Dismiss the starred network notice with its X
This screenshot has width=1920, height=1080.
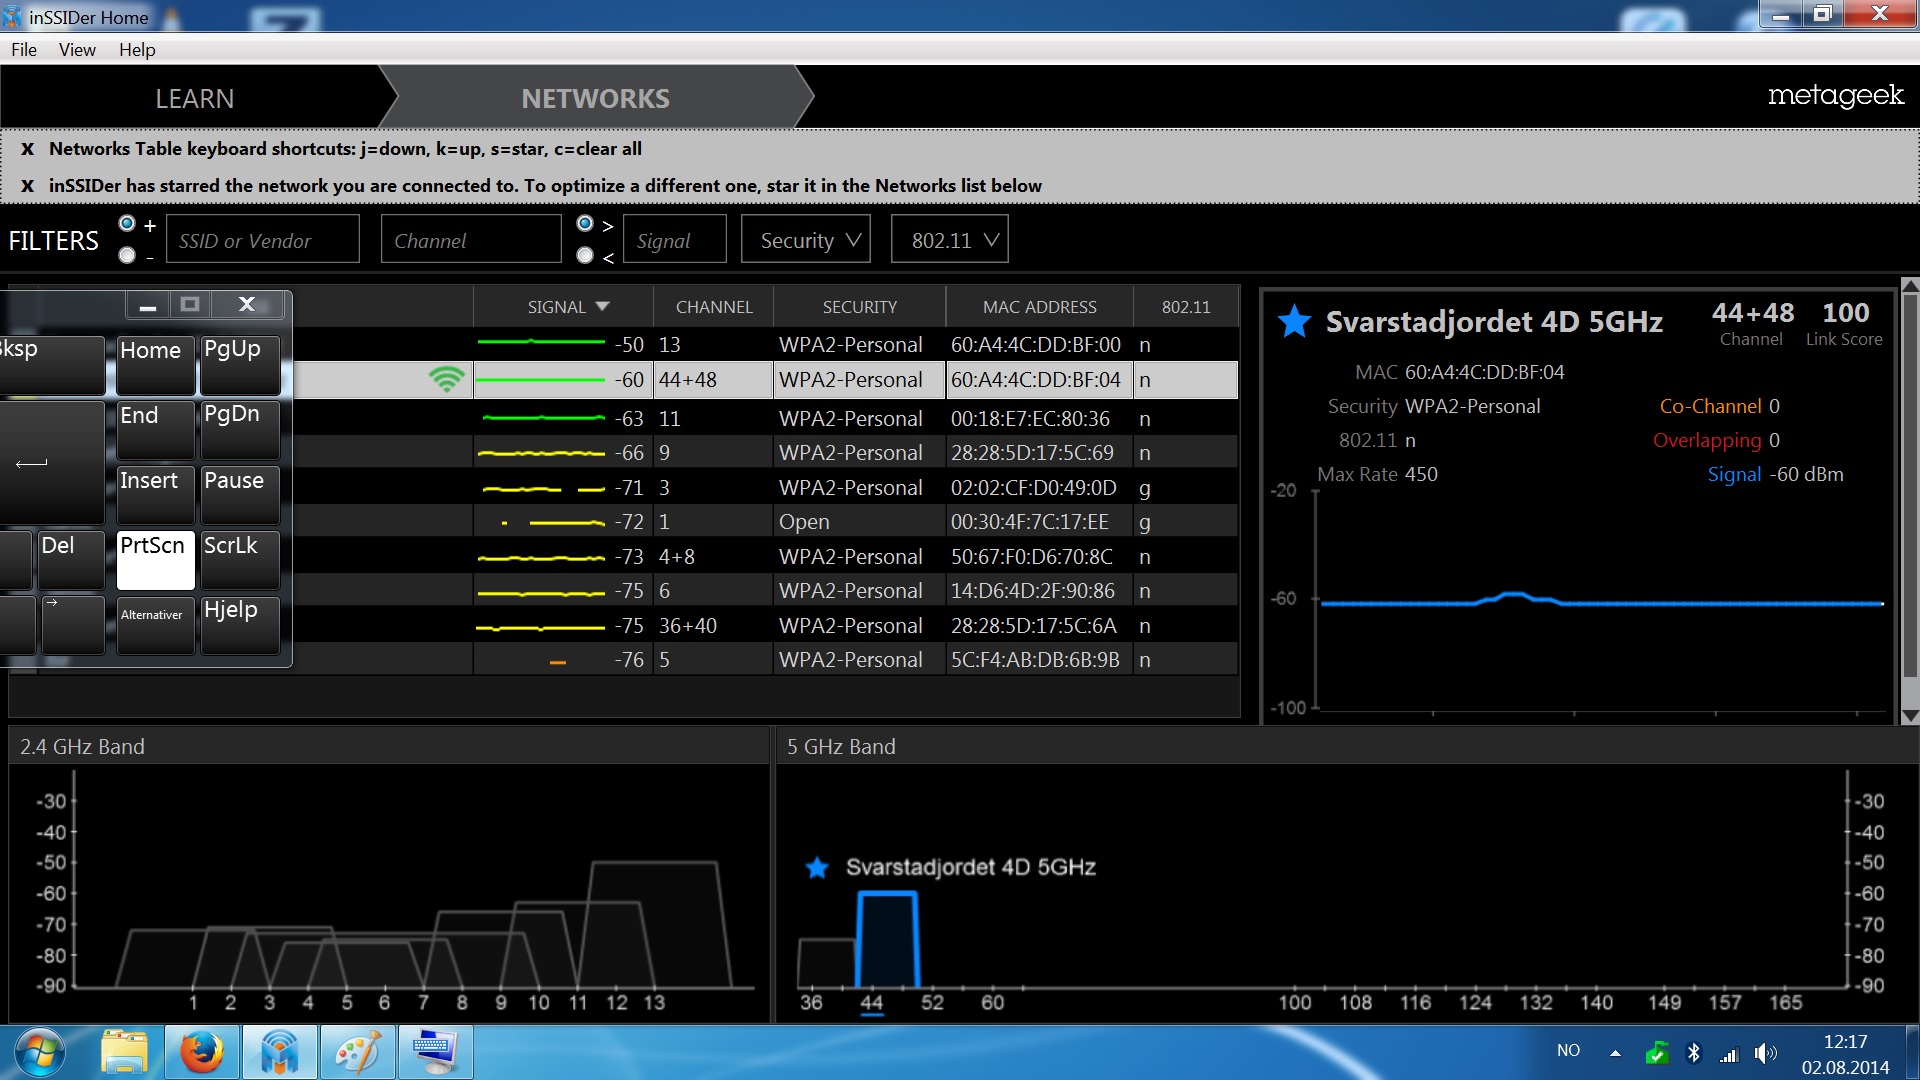[x=28, y=186]
